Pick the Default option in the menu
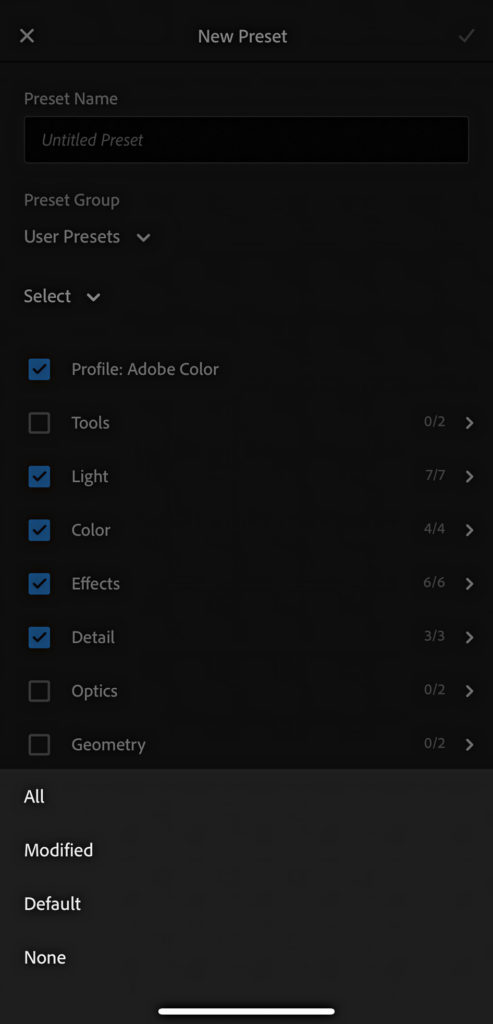The width and height of the screenshot is (493, 1024). 246,904
